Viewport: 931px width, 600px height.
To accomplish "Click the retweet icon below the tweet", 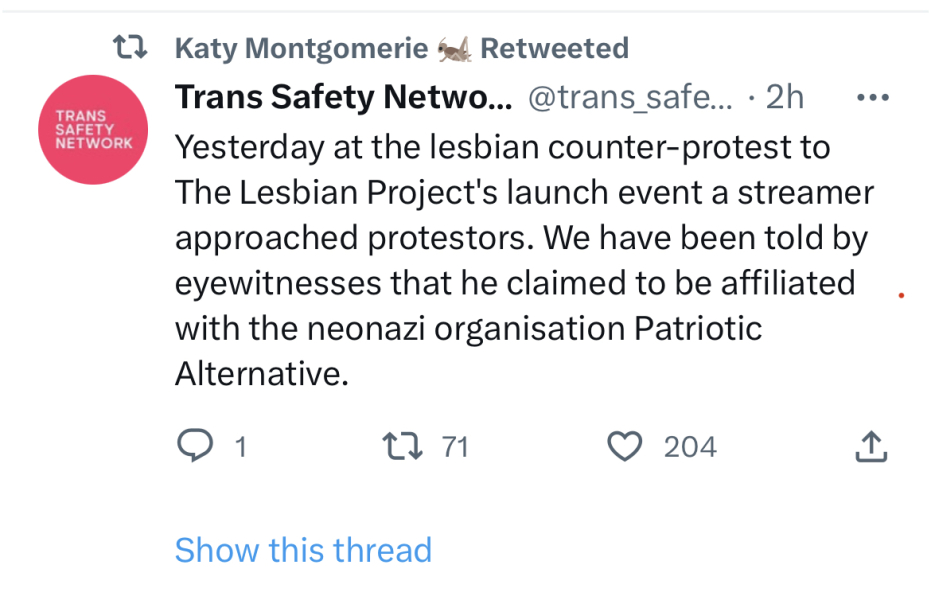I will (402, 446).
